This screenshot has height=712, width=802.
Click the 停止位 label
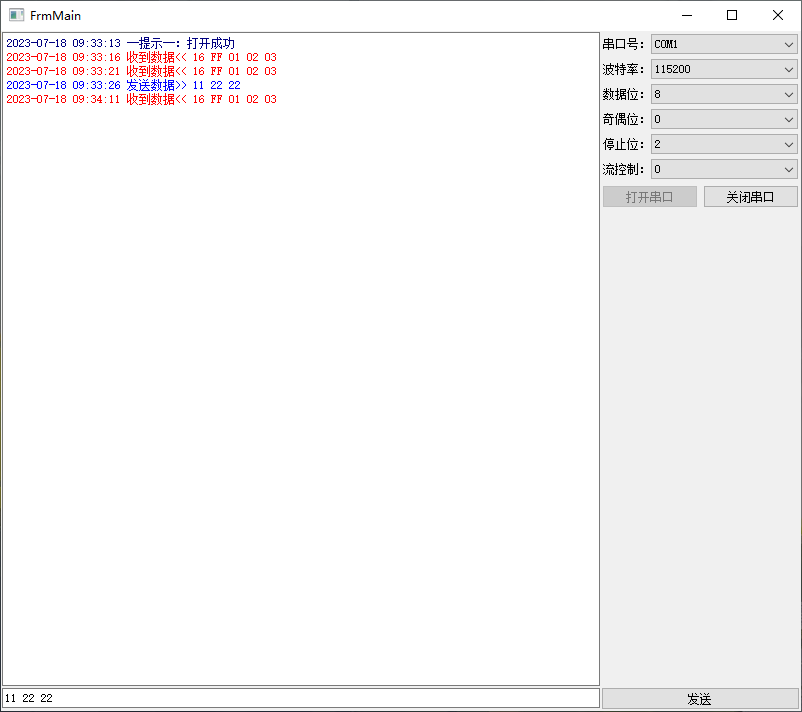coord(623,144)
